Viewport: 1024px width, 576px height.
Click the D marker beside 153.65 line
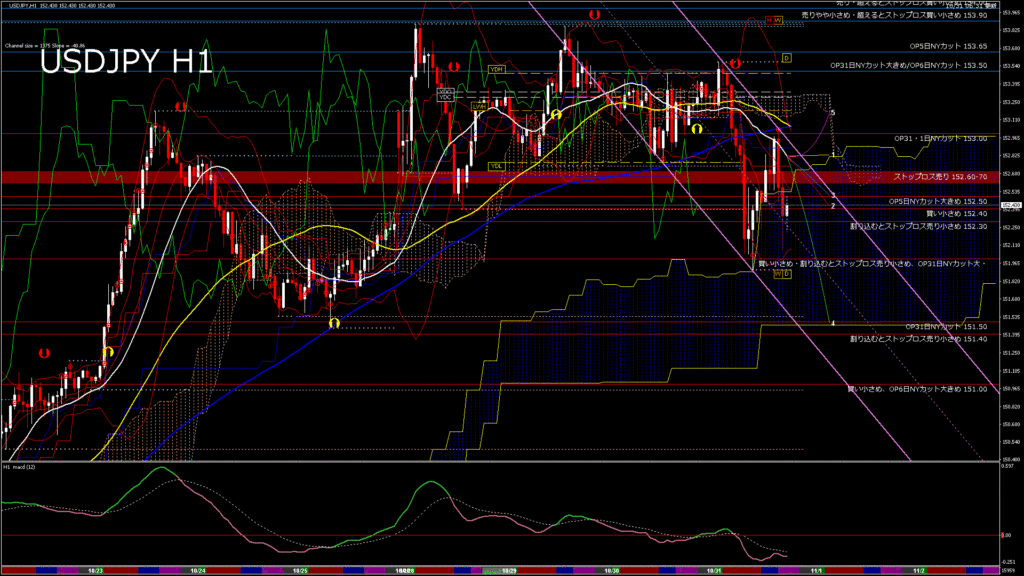[x=787, y=58]
